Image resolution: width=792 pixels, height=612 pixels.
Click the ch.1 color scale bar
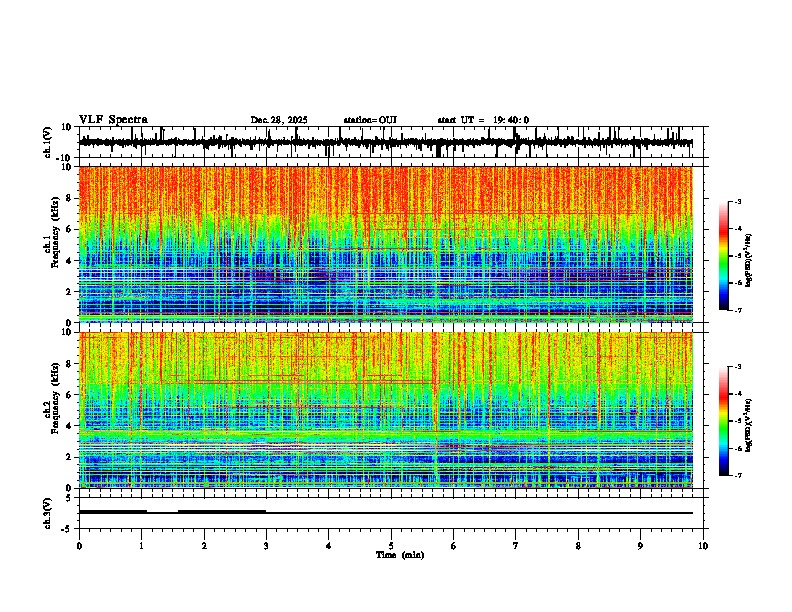tap(723, 256)
